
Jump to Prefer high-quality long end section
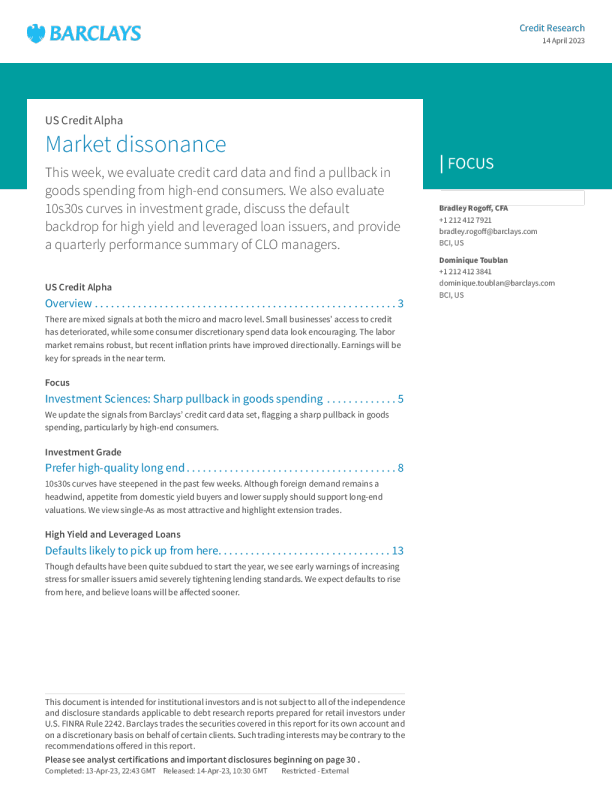coord(115,467)
